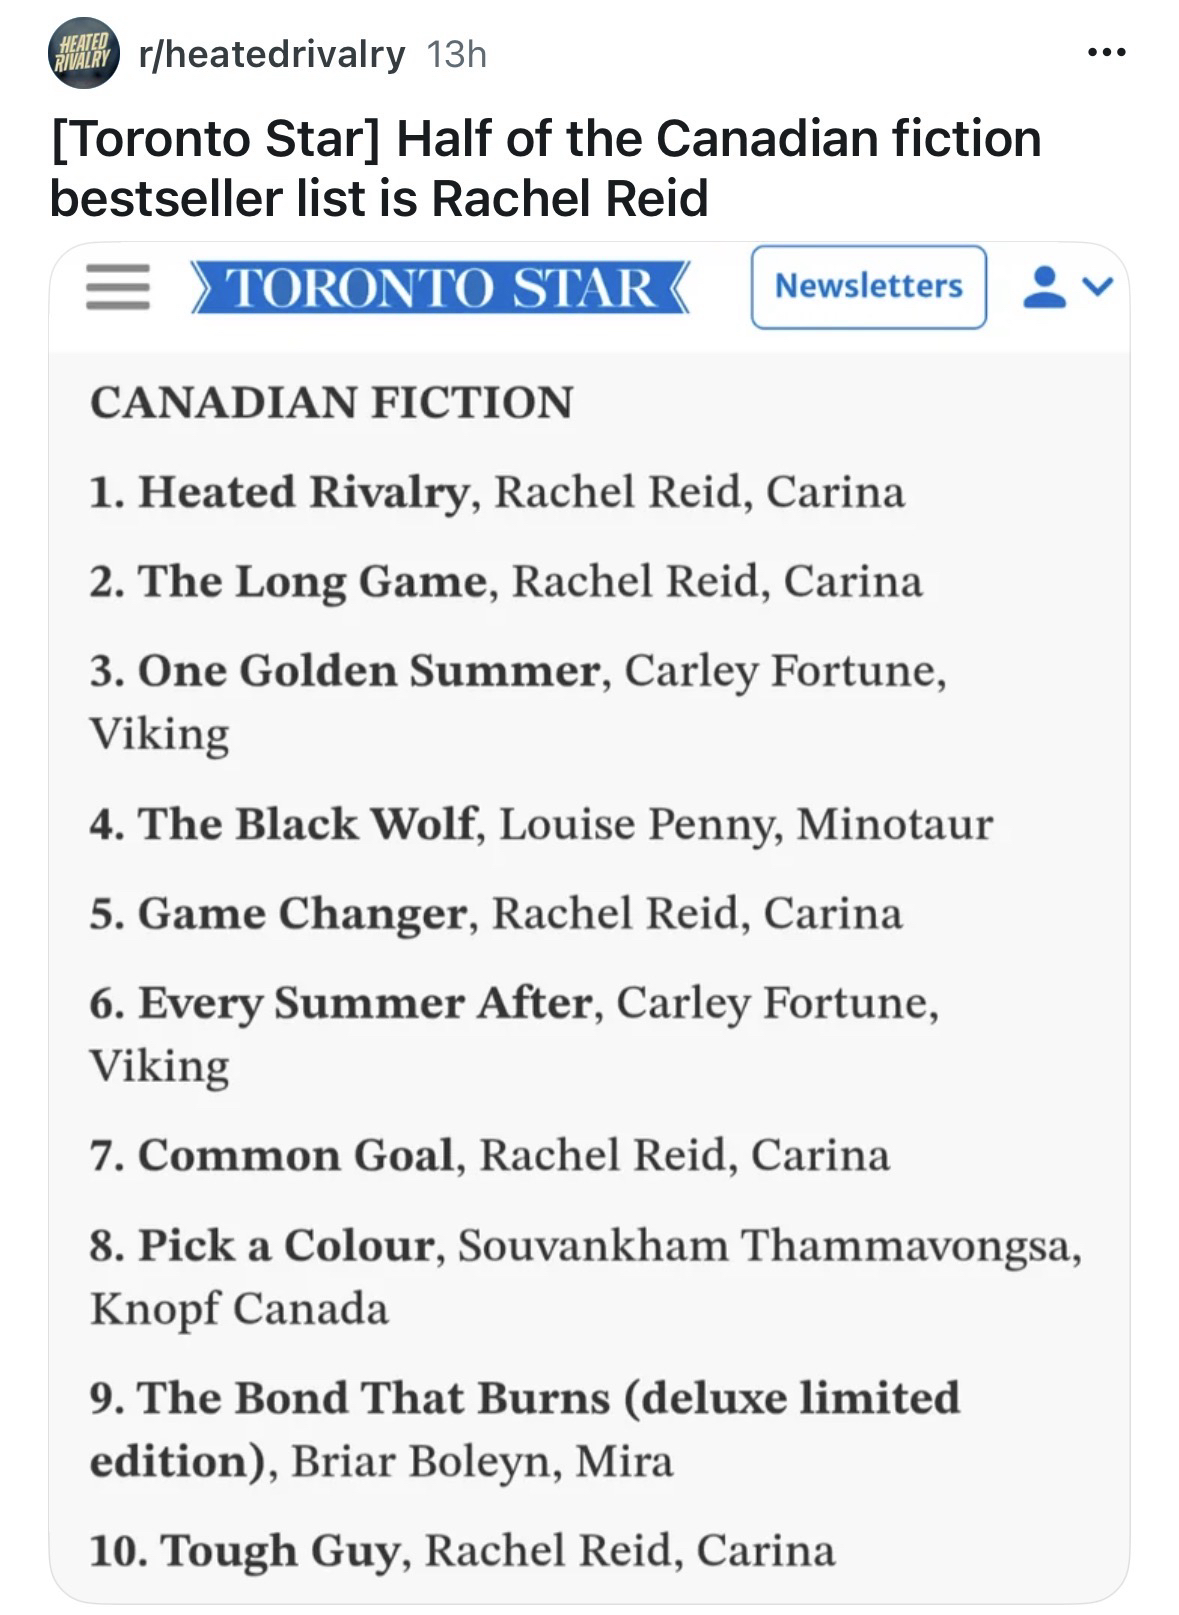Click the user account profile icon

(1043, 287)
